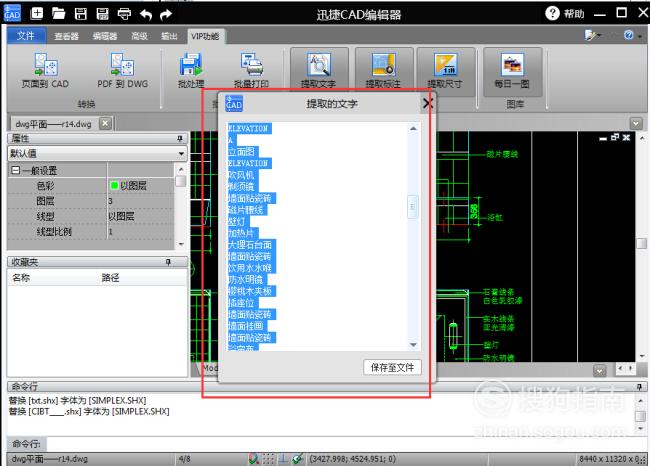The height and width of the screenshot is (466, 650).
Task: Open the 文件 menu tab
Action: [x=26, y=36]
